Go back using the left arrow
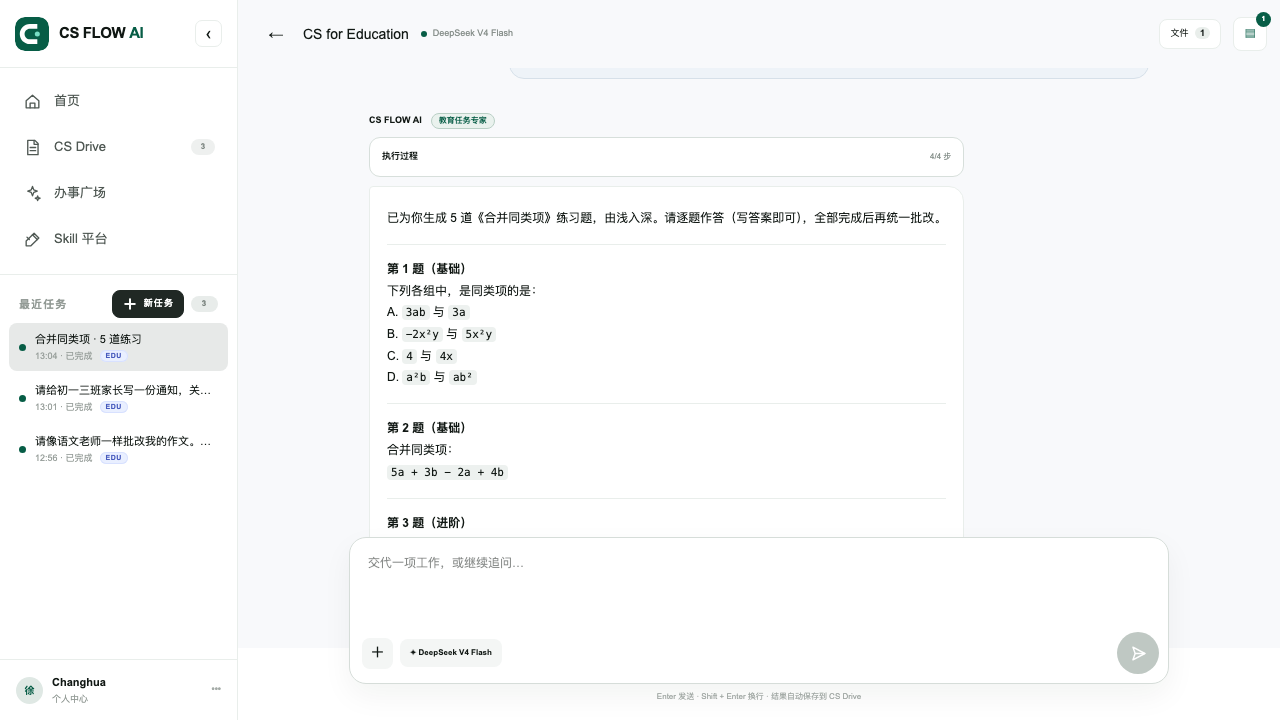1280x720 pixels. coord(276,34)
